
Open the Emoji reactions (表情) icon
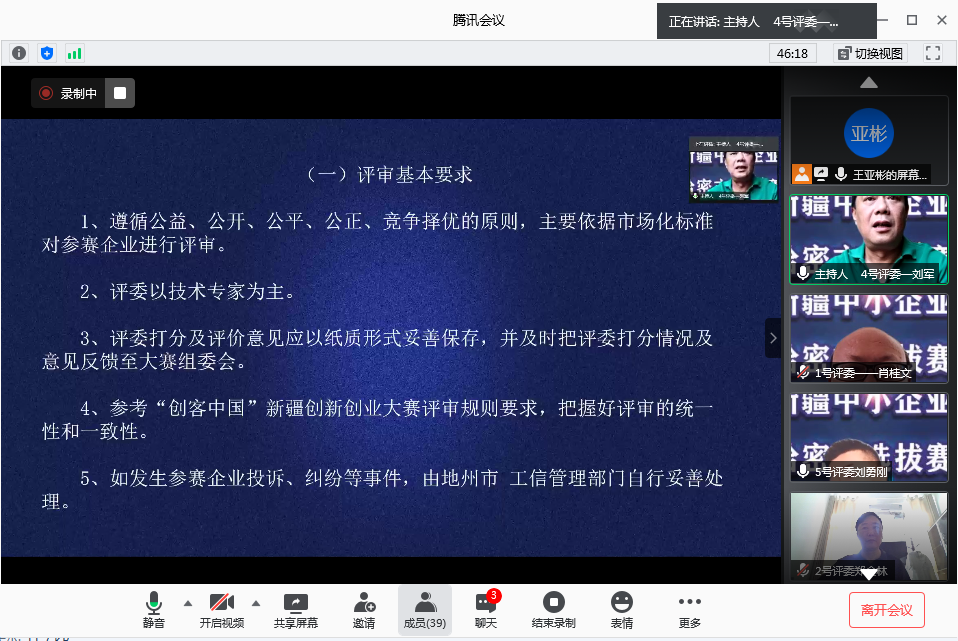click(x=622, y=610)
